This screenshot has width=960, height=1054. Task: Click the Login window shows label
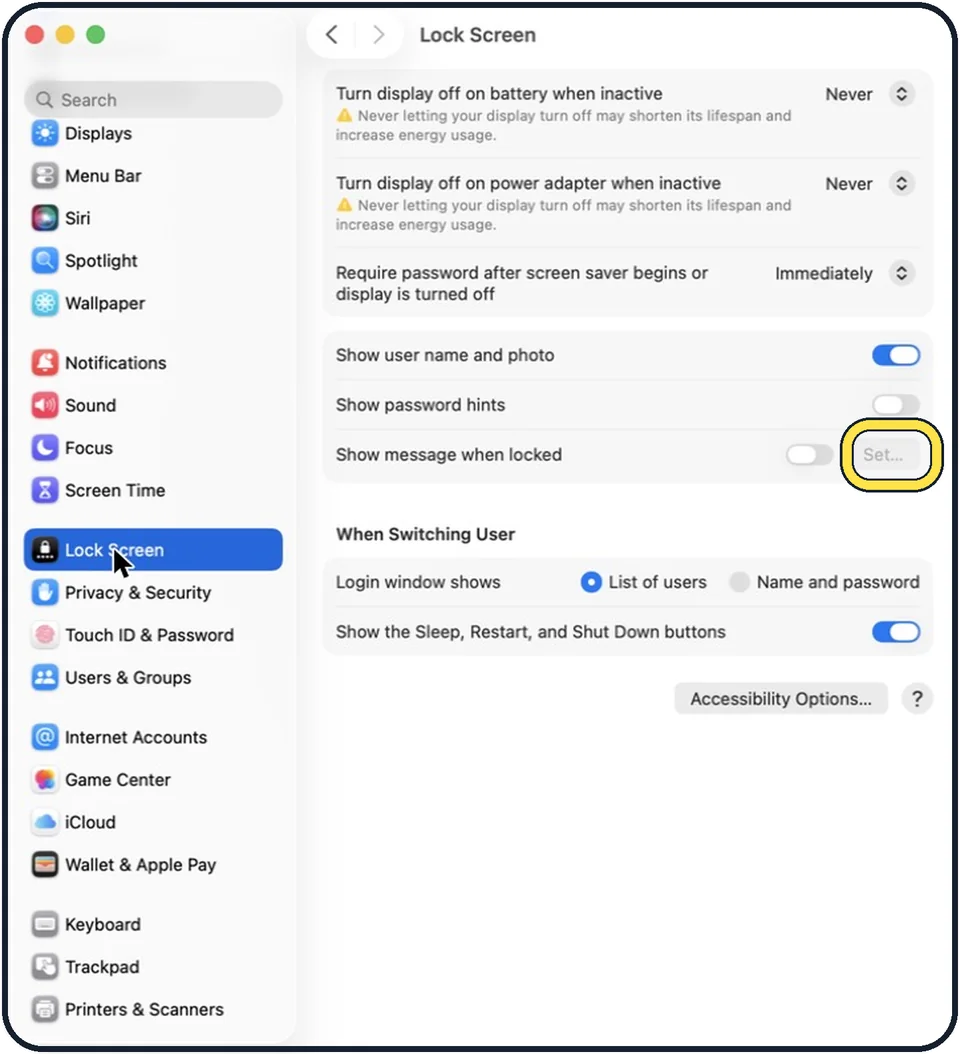click(418, 582)
